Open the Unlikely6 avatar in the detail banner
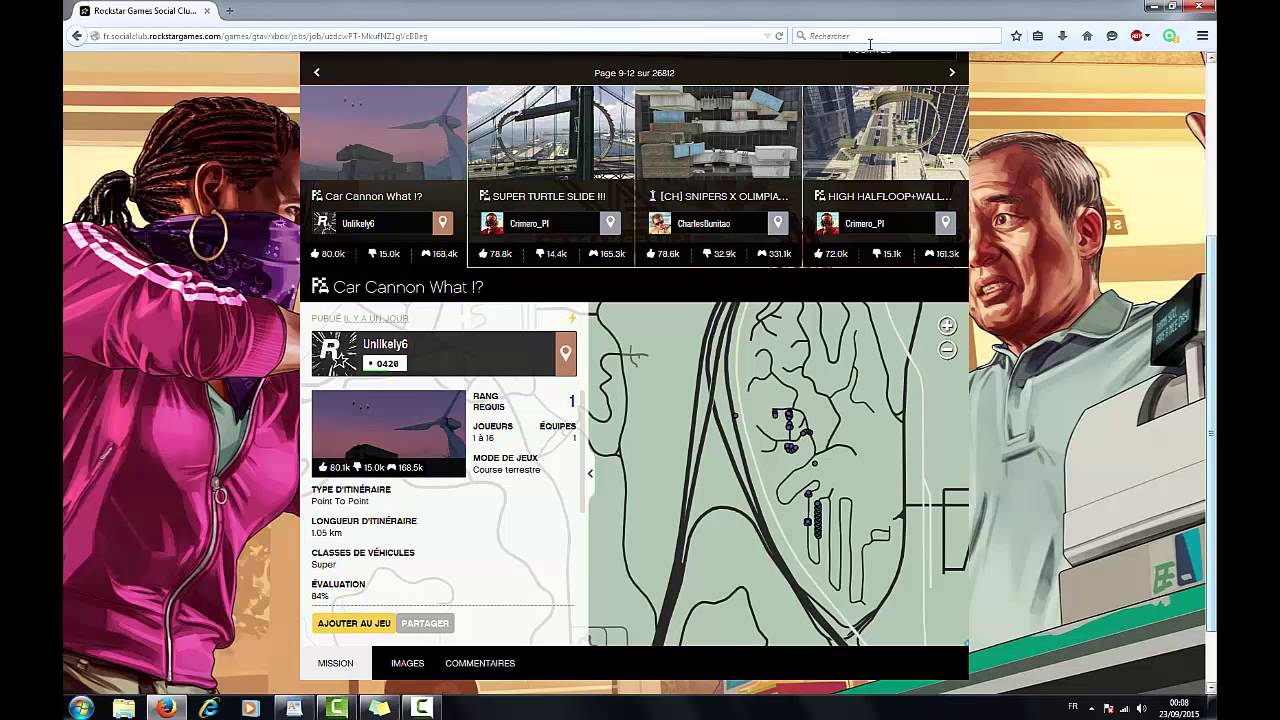The width and height of the screenshot is (1280, 720). (x=334, y=354)
